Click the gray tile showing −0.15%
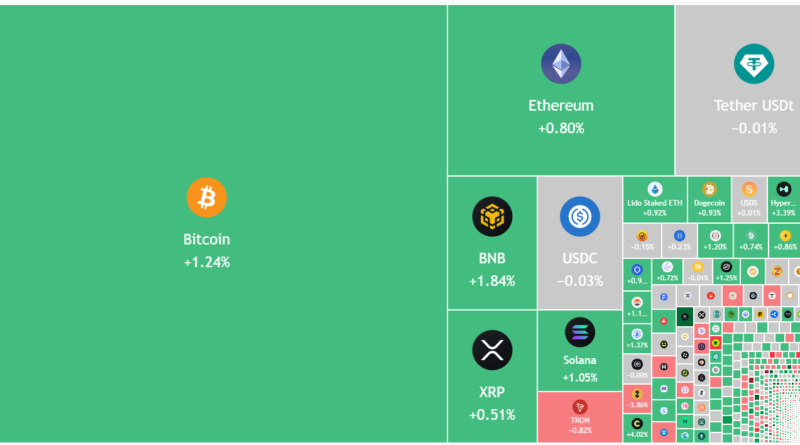This screenshot has height=445, width=800. [643, 239]
